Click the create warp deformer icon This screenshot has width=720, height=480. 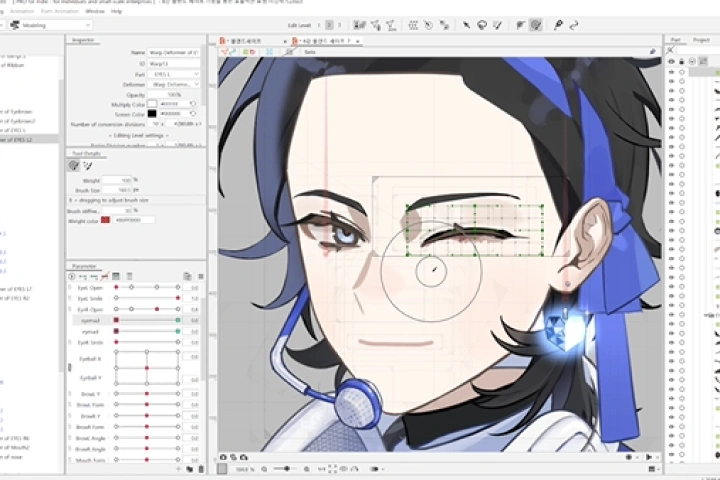click(413, 25)
